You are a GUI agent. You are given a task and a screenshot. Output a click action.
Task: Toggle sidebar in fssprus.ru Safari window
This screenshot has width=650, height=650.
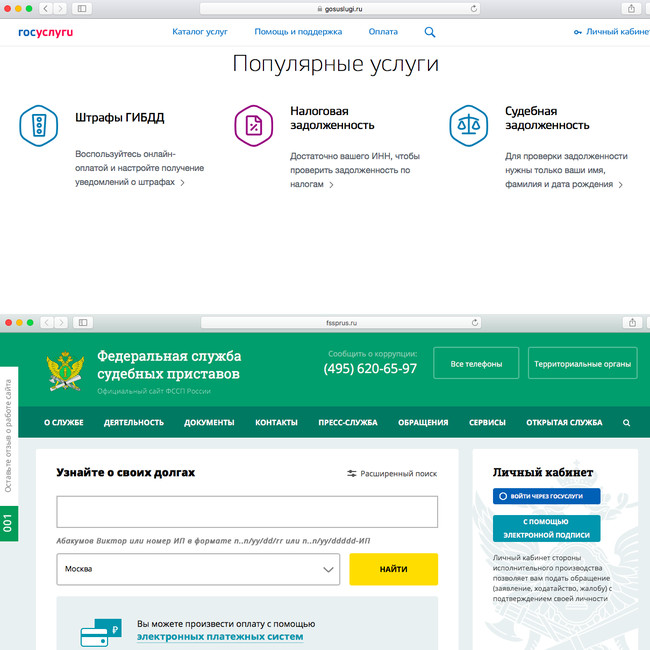83,323
